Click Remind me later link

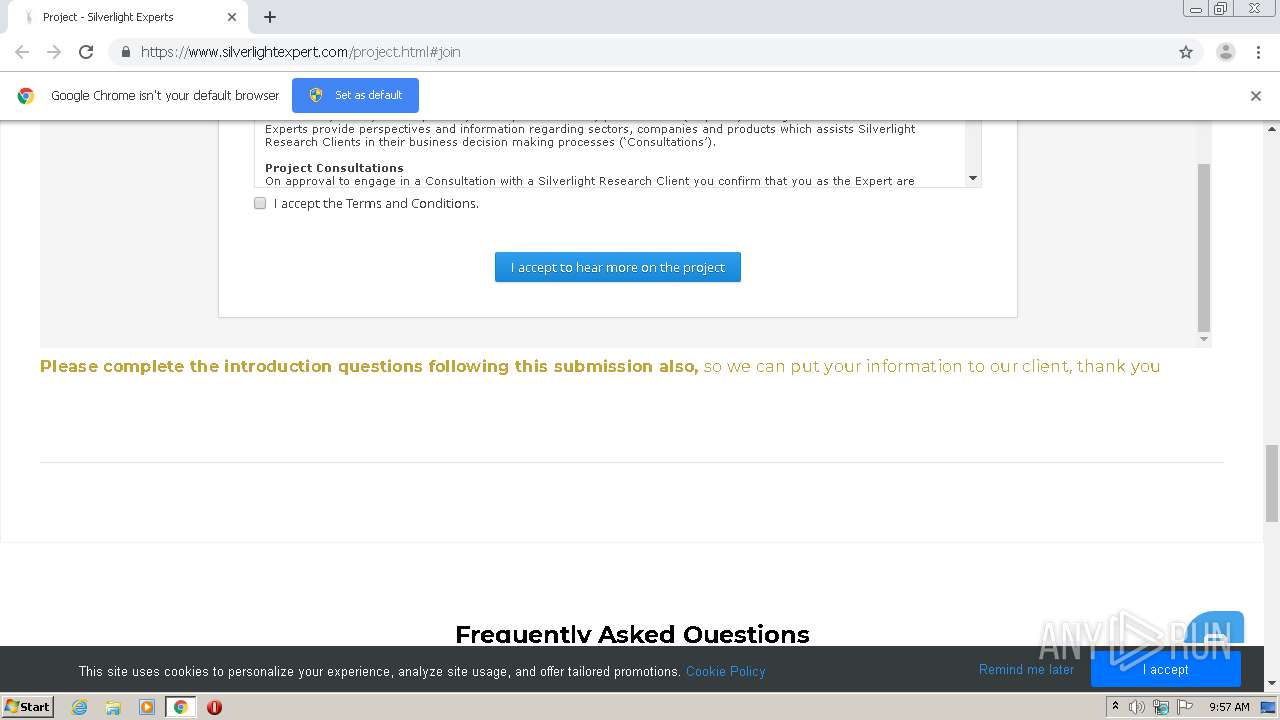pos(1026,670)
